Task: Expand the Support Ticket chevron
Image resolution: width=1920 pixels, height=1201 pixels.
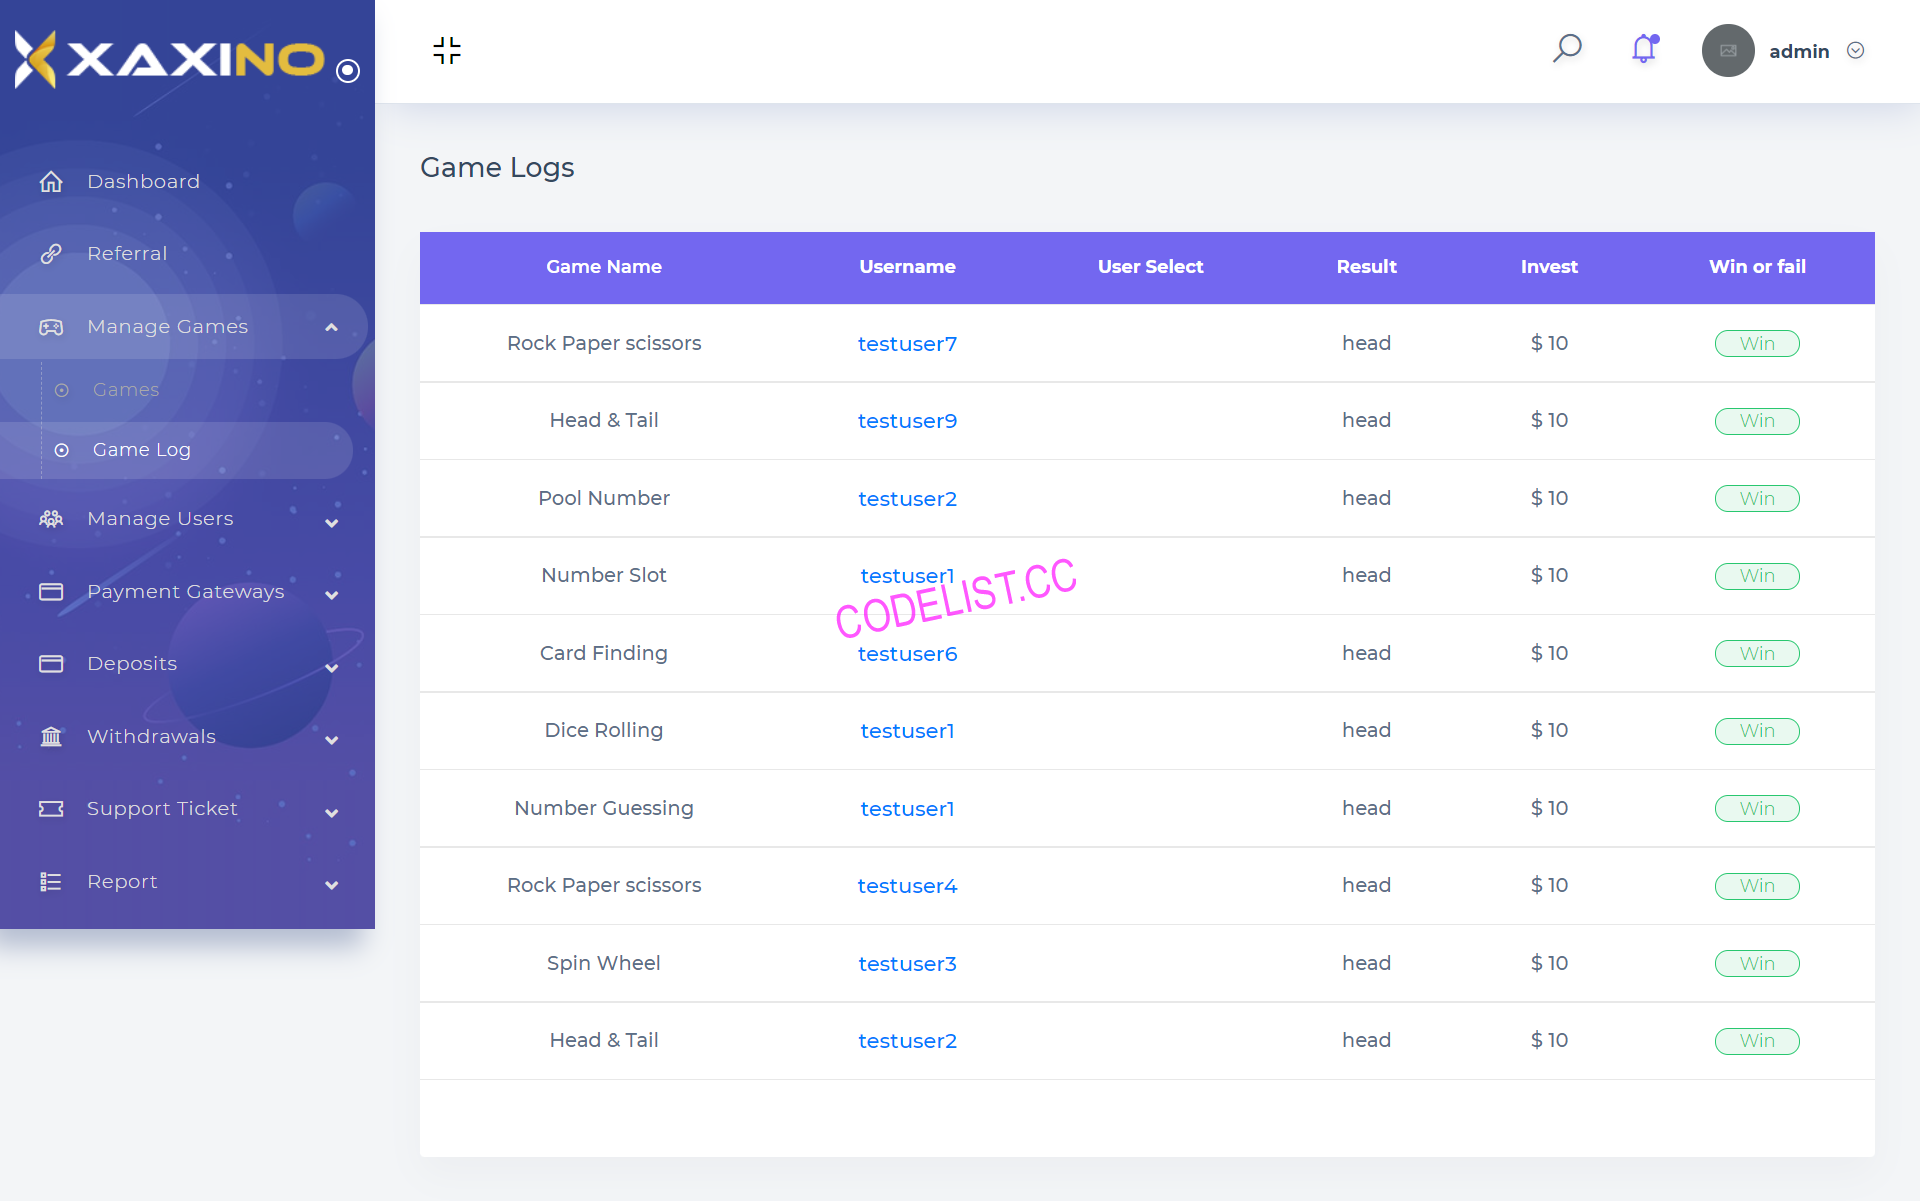Action: [x=331, y=813]
